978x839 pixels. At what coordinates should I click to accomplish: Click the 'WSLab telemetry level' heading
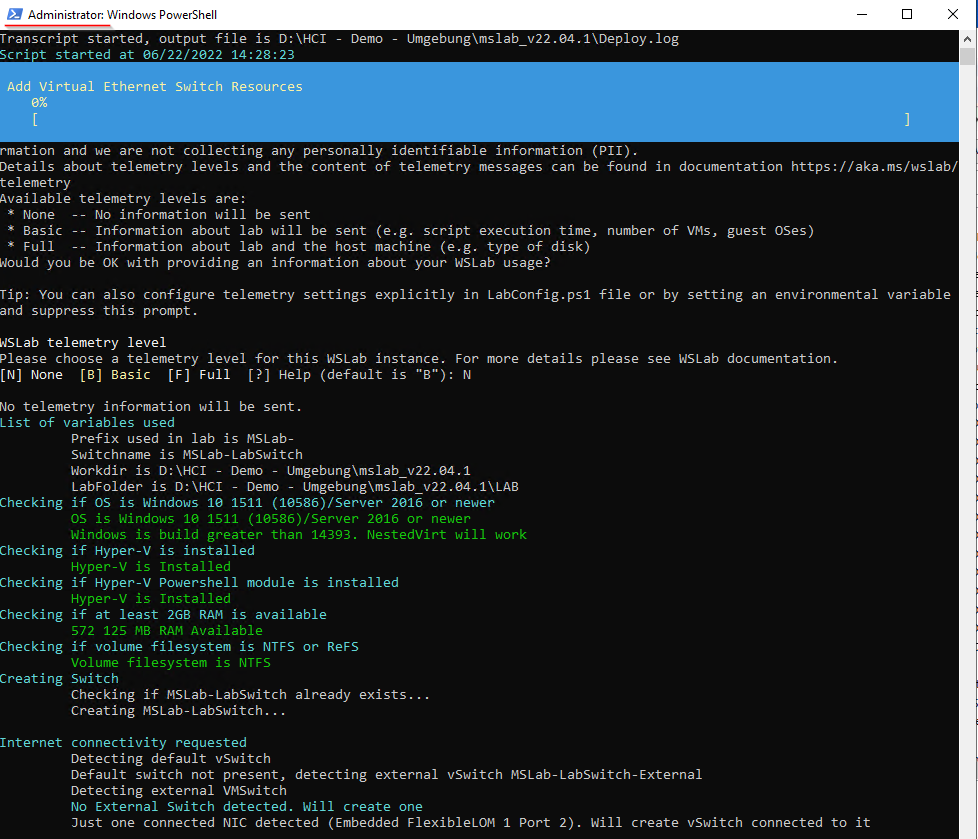pyautogui.click(x=83, y=342)
